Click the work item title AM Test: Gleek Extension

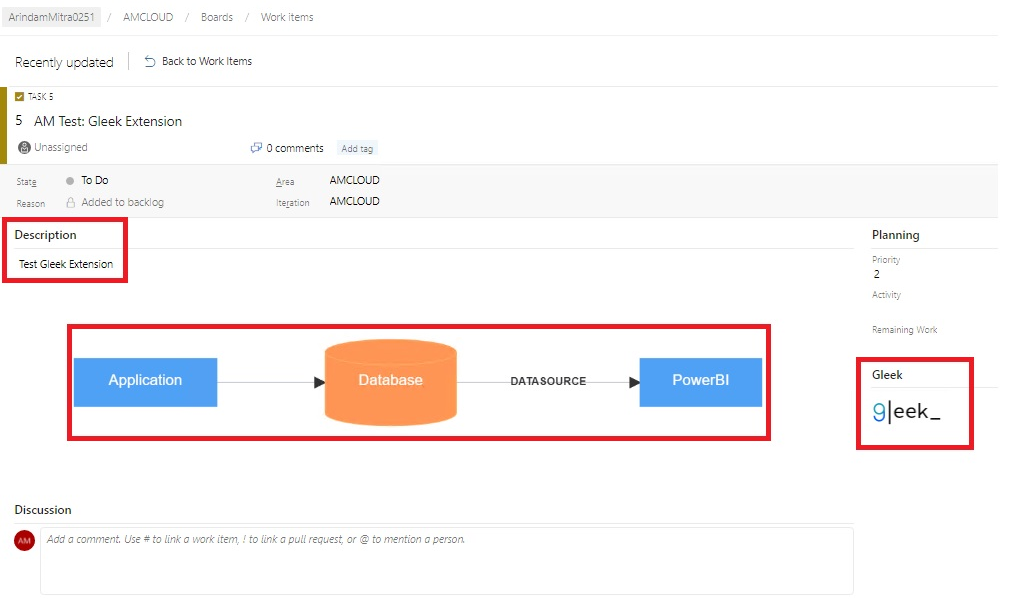click(x=108, y=121)
